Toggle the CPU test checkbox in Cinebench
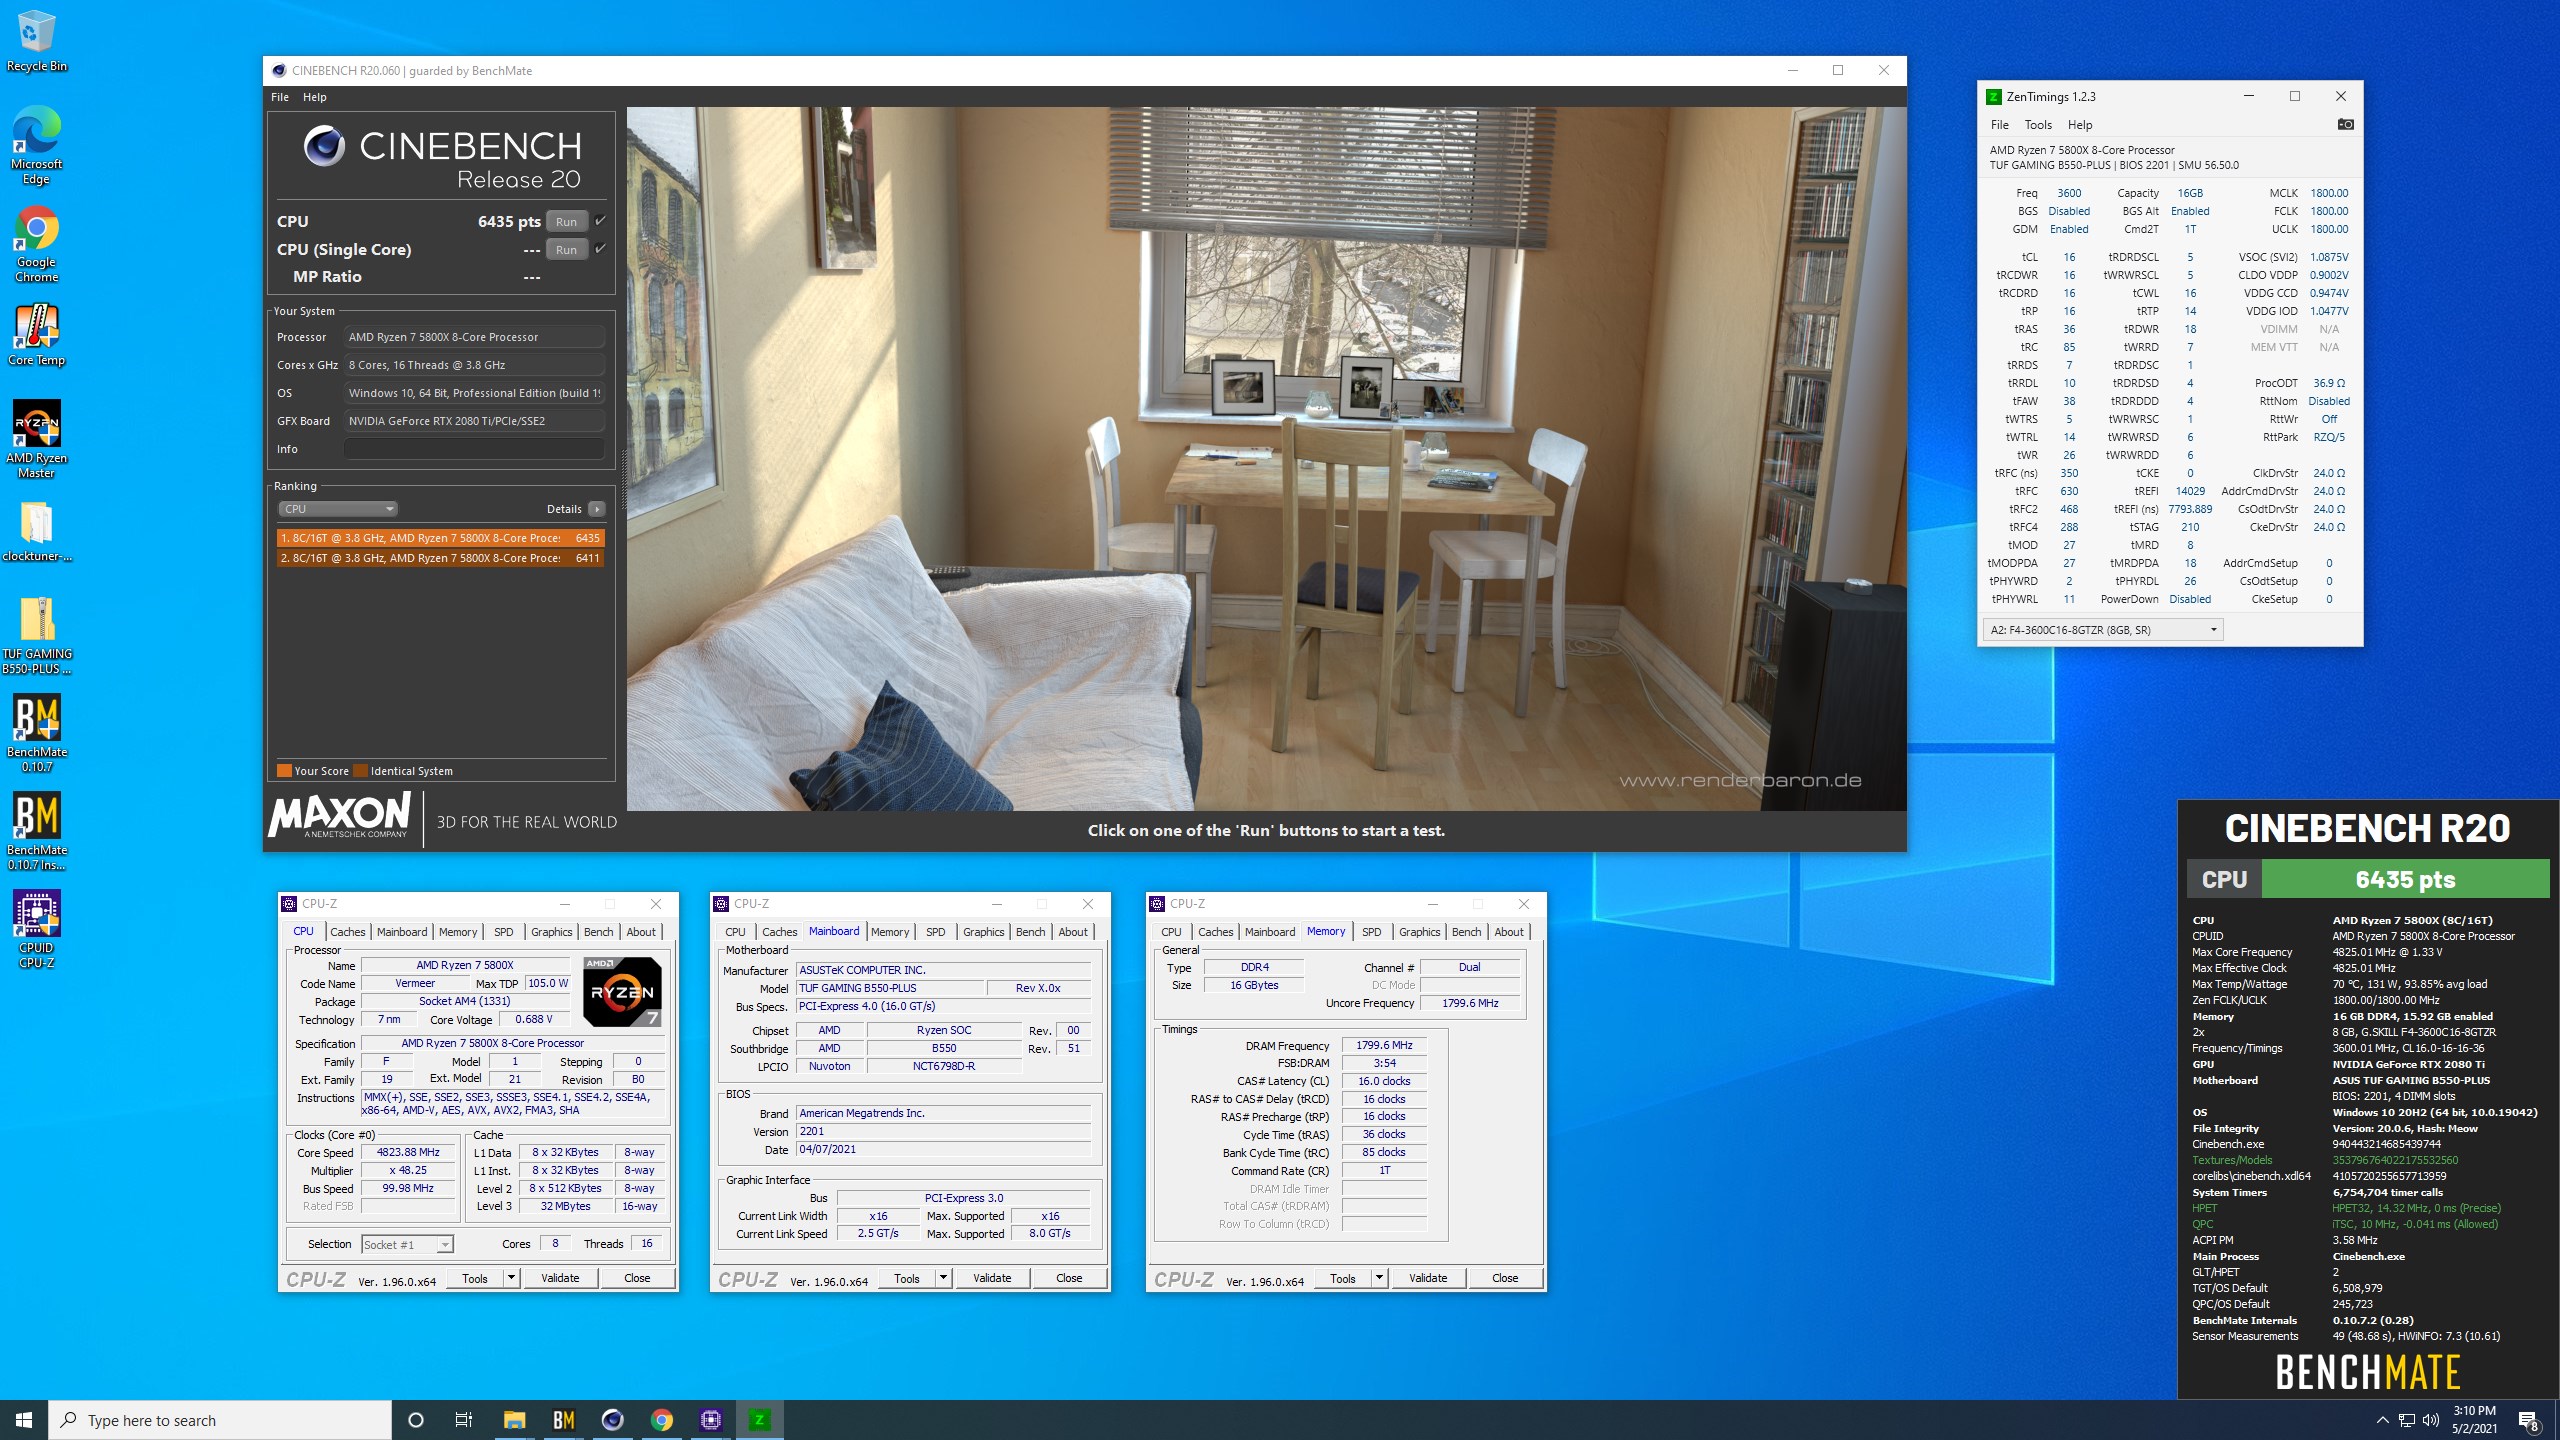The height and width of the screenshot is (1440, 2560). 600,221
